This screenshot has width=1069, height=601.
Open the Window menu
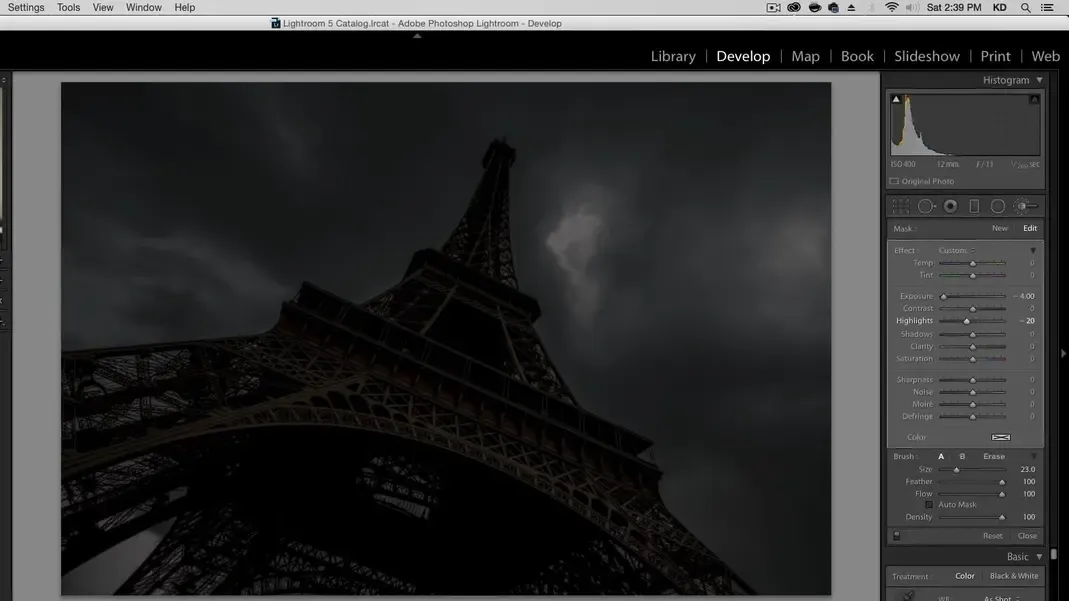143,7
